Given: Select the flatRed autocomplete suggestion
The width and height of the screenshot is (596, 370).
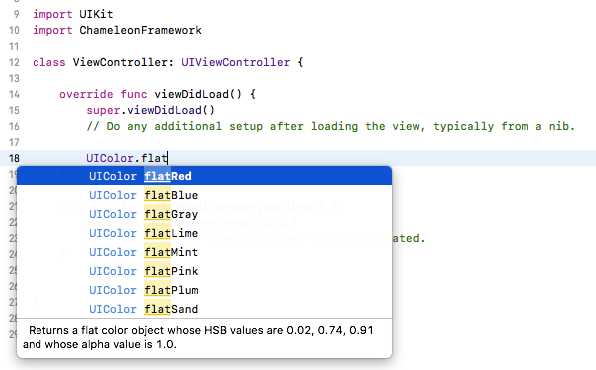Looking at the screenshot, I should tap(204, 176).
